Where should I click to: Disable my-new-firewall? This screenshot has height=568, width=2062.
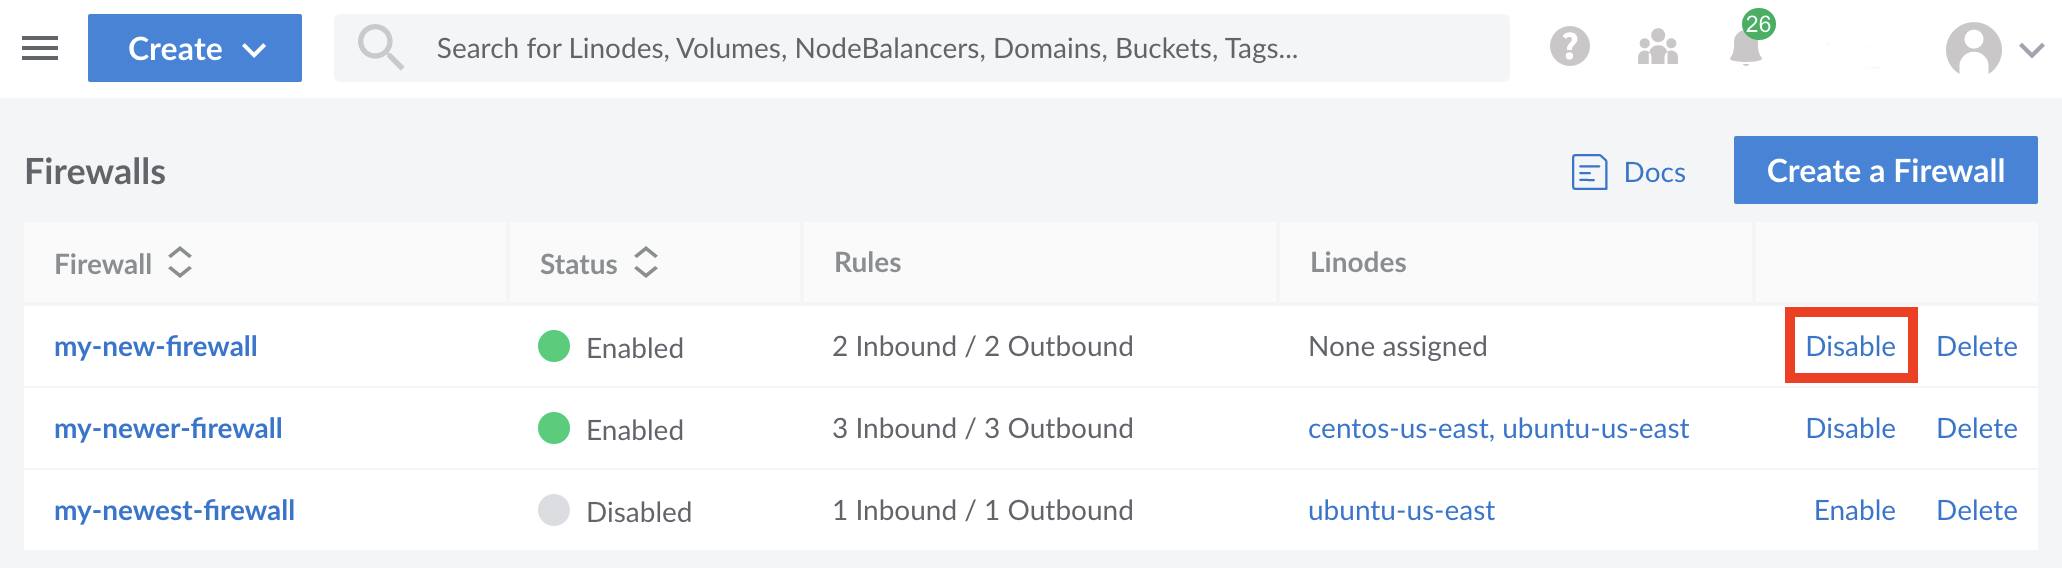point(1850,346)
